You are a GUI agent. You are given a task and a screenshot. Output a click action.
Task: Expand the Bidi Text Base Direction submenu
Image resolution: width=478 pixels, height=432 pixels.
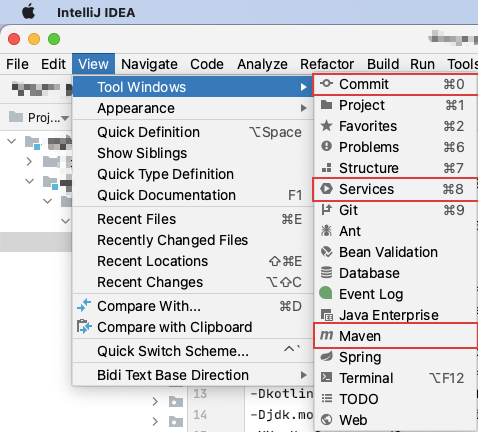193,375
